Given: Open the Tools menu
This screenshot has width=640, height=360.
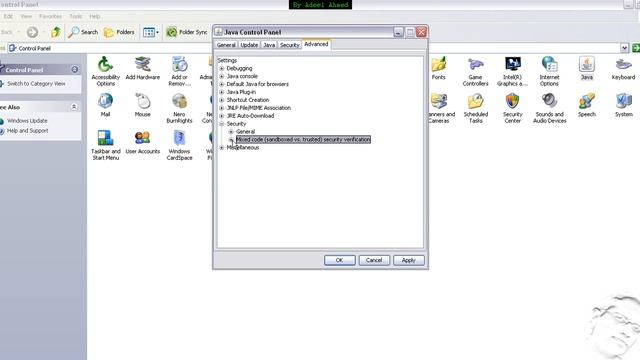Looking at the screenshot, I should tap(76, 16).
